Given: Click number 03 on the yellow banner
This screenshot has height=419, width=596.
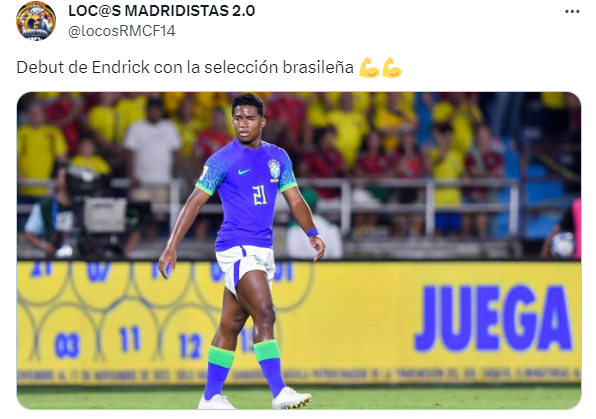Looking at the screenshot, I should (67, 345).
